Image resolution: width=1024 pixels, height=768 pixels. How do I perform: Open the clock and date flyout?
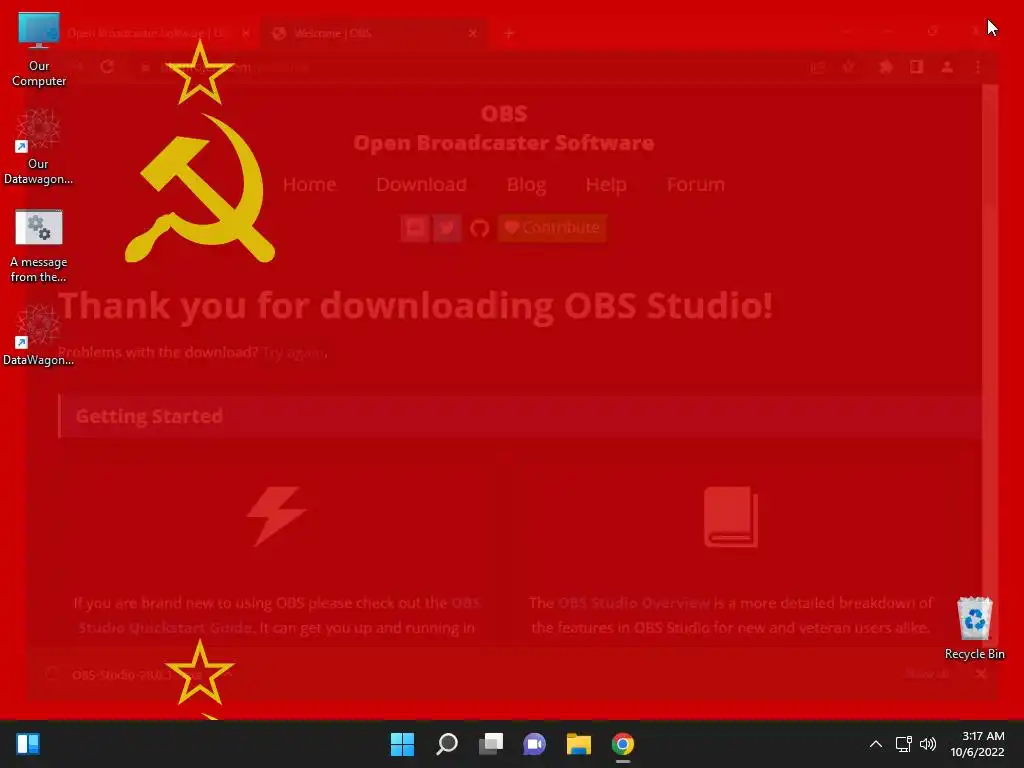click(977, 744)
